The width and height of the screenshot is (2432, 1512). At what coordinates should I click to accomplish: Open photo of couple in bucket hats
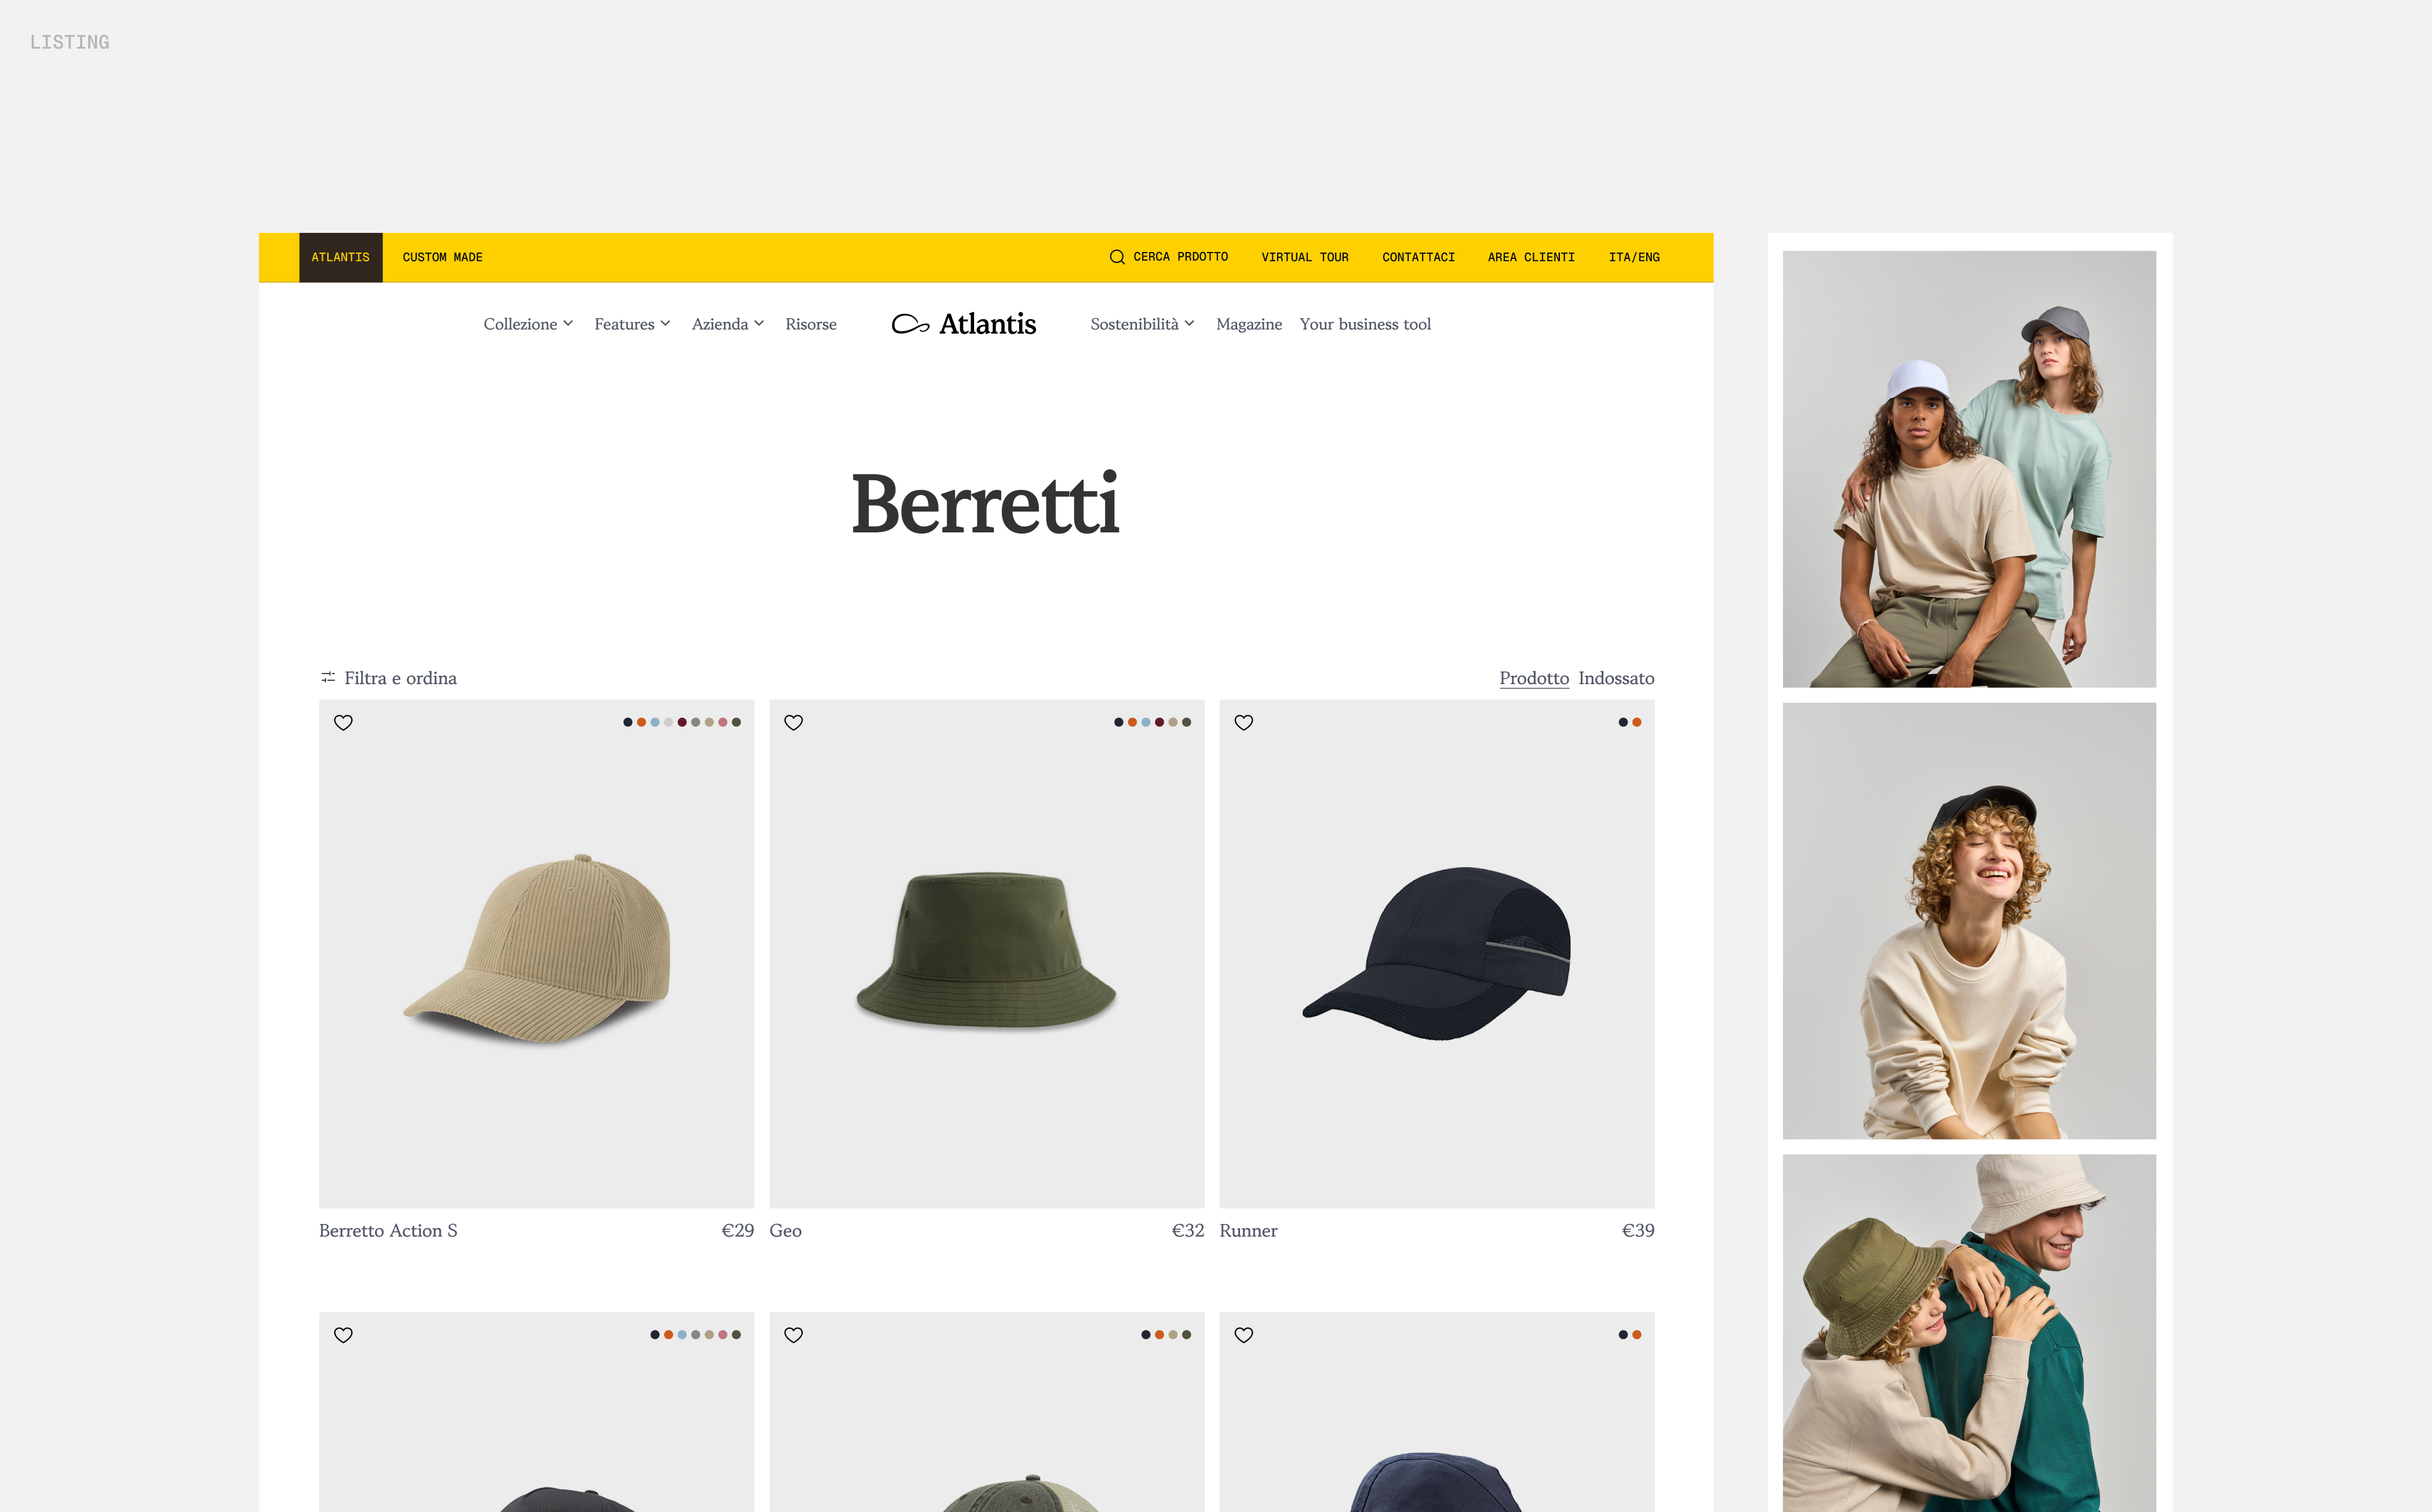tap(1969, 1333)
